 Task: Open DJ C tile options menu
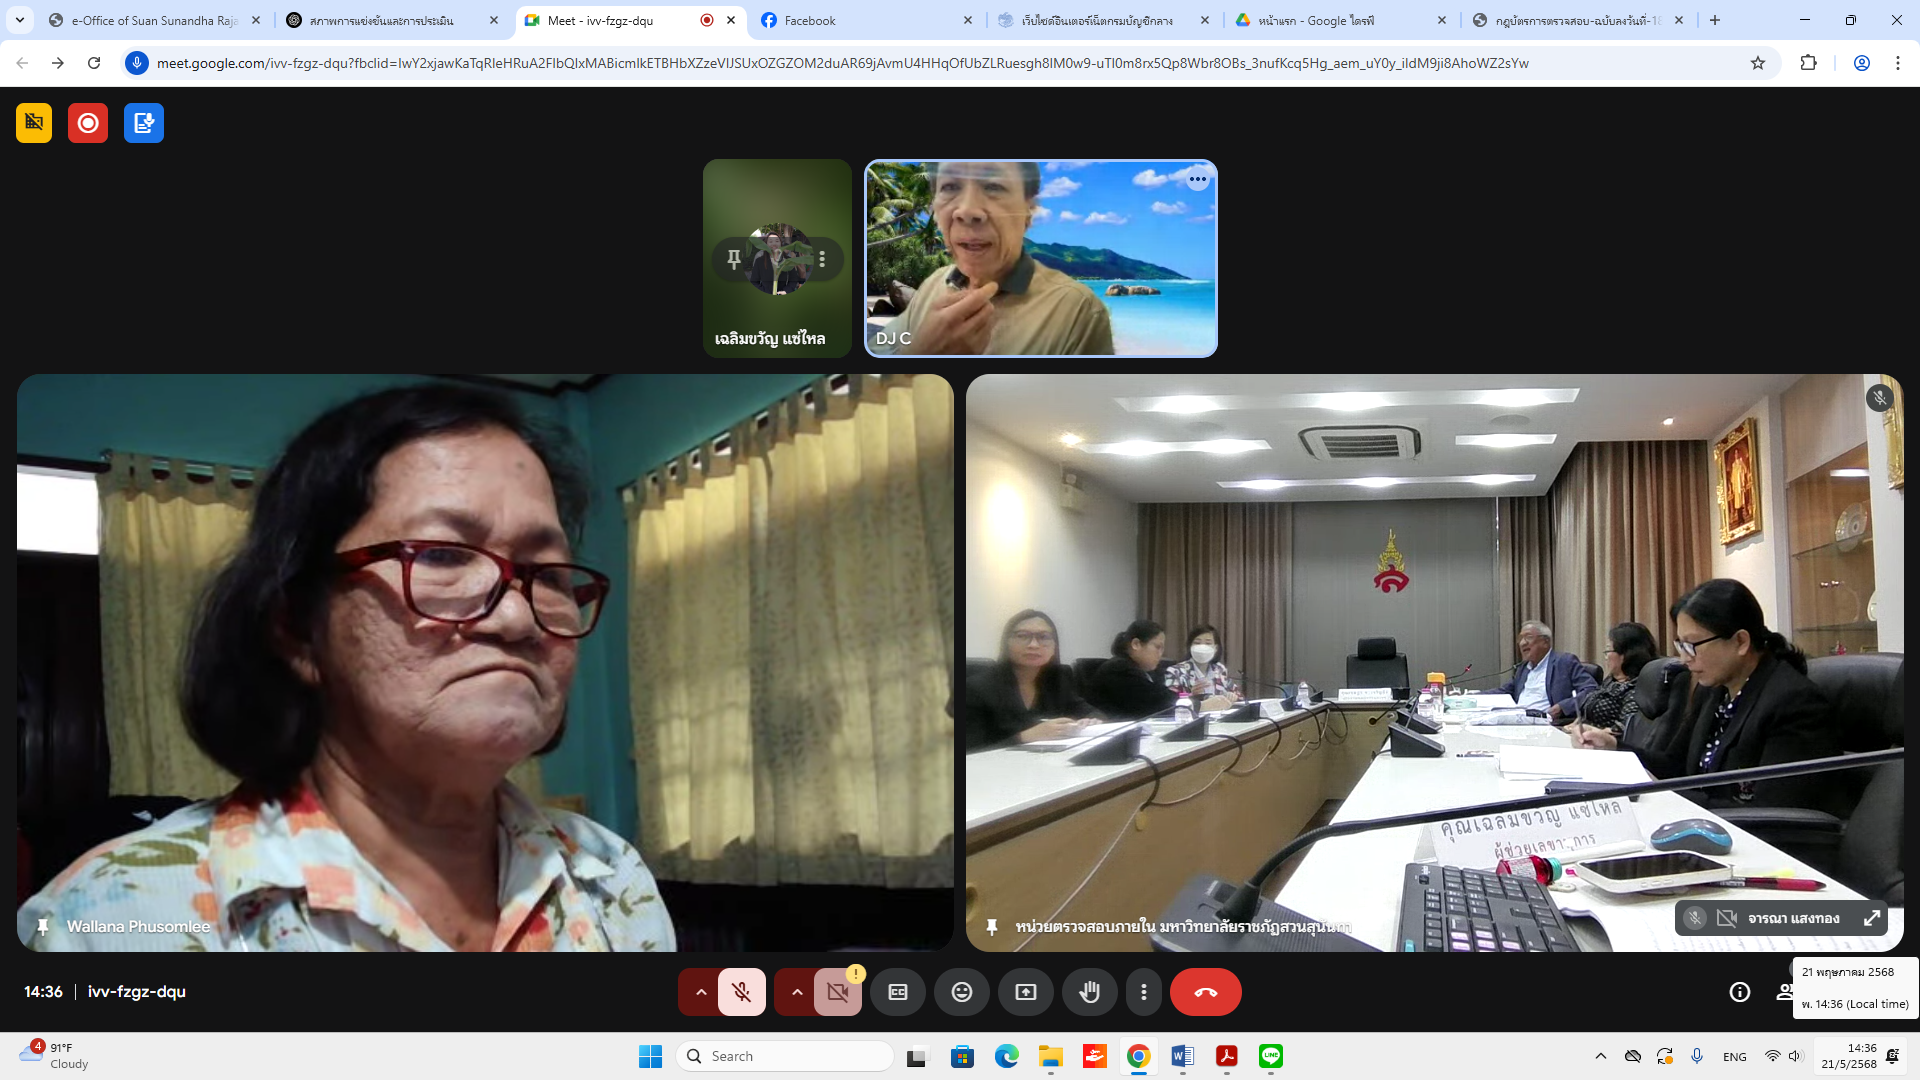(1197, 180)
